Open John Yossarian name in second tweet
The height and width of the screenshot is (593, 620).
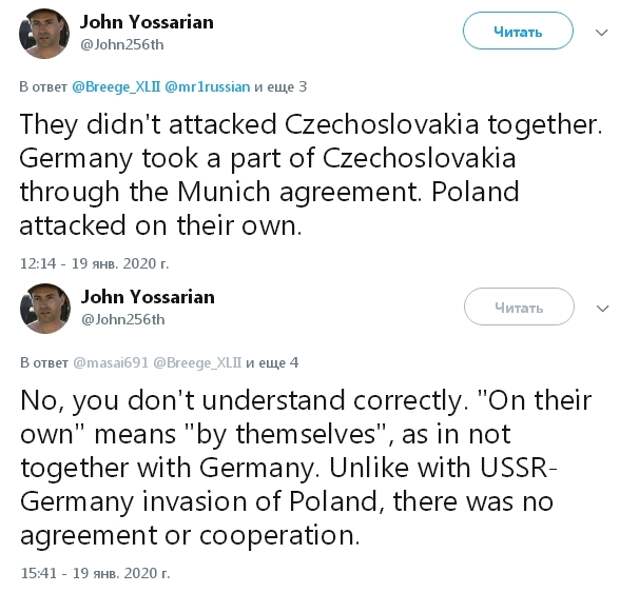147,297
